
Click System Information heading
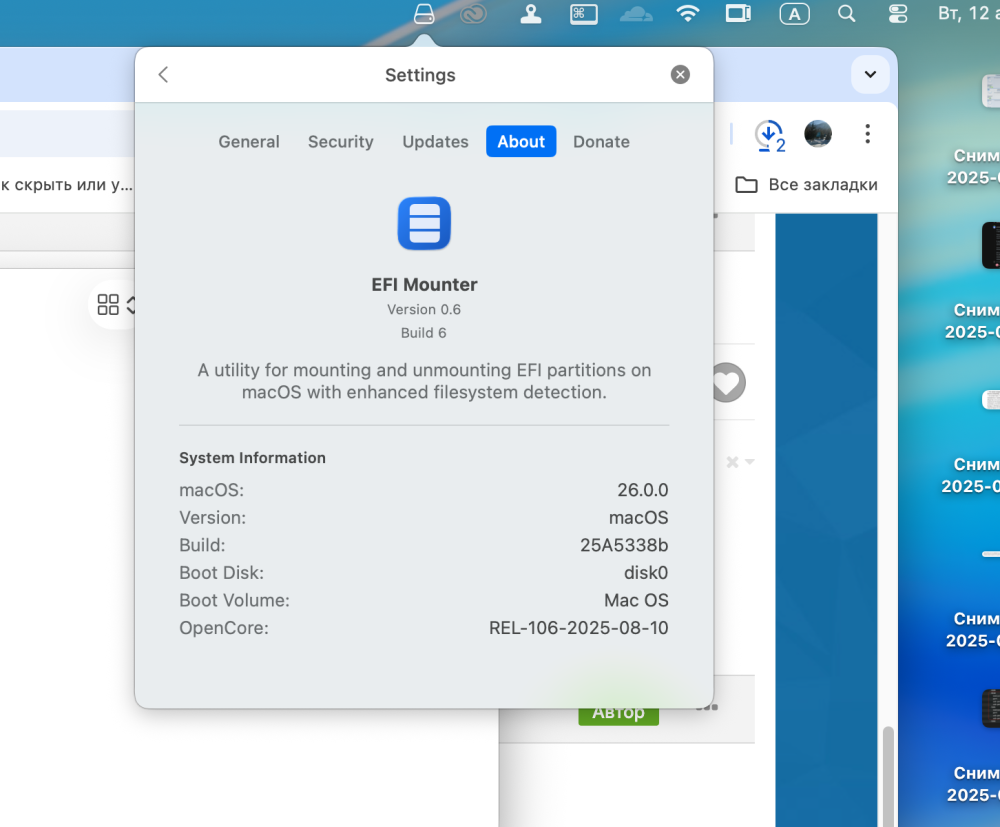[253, 458]
